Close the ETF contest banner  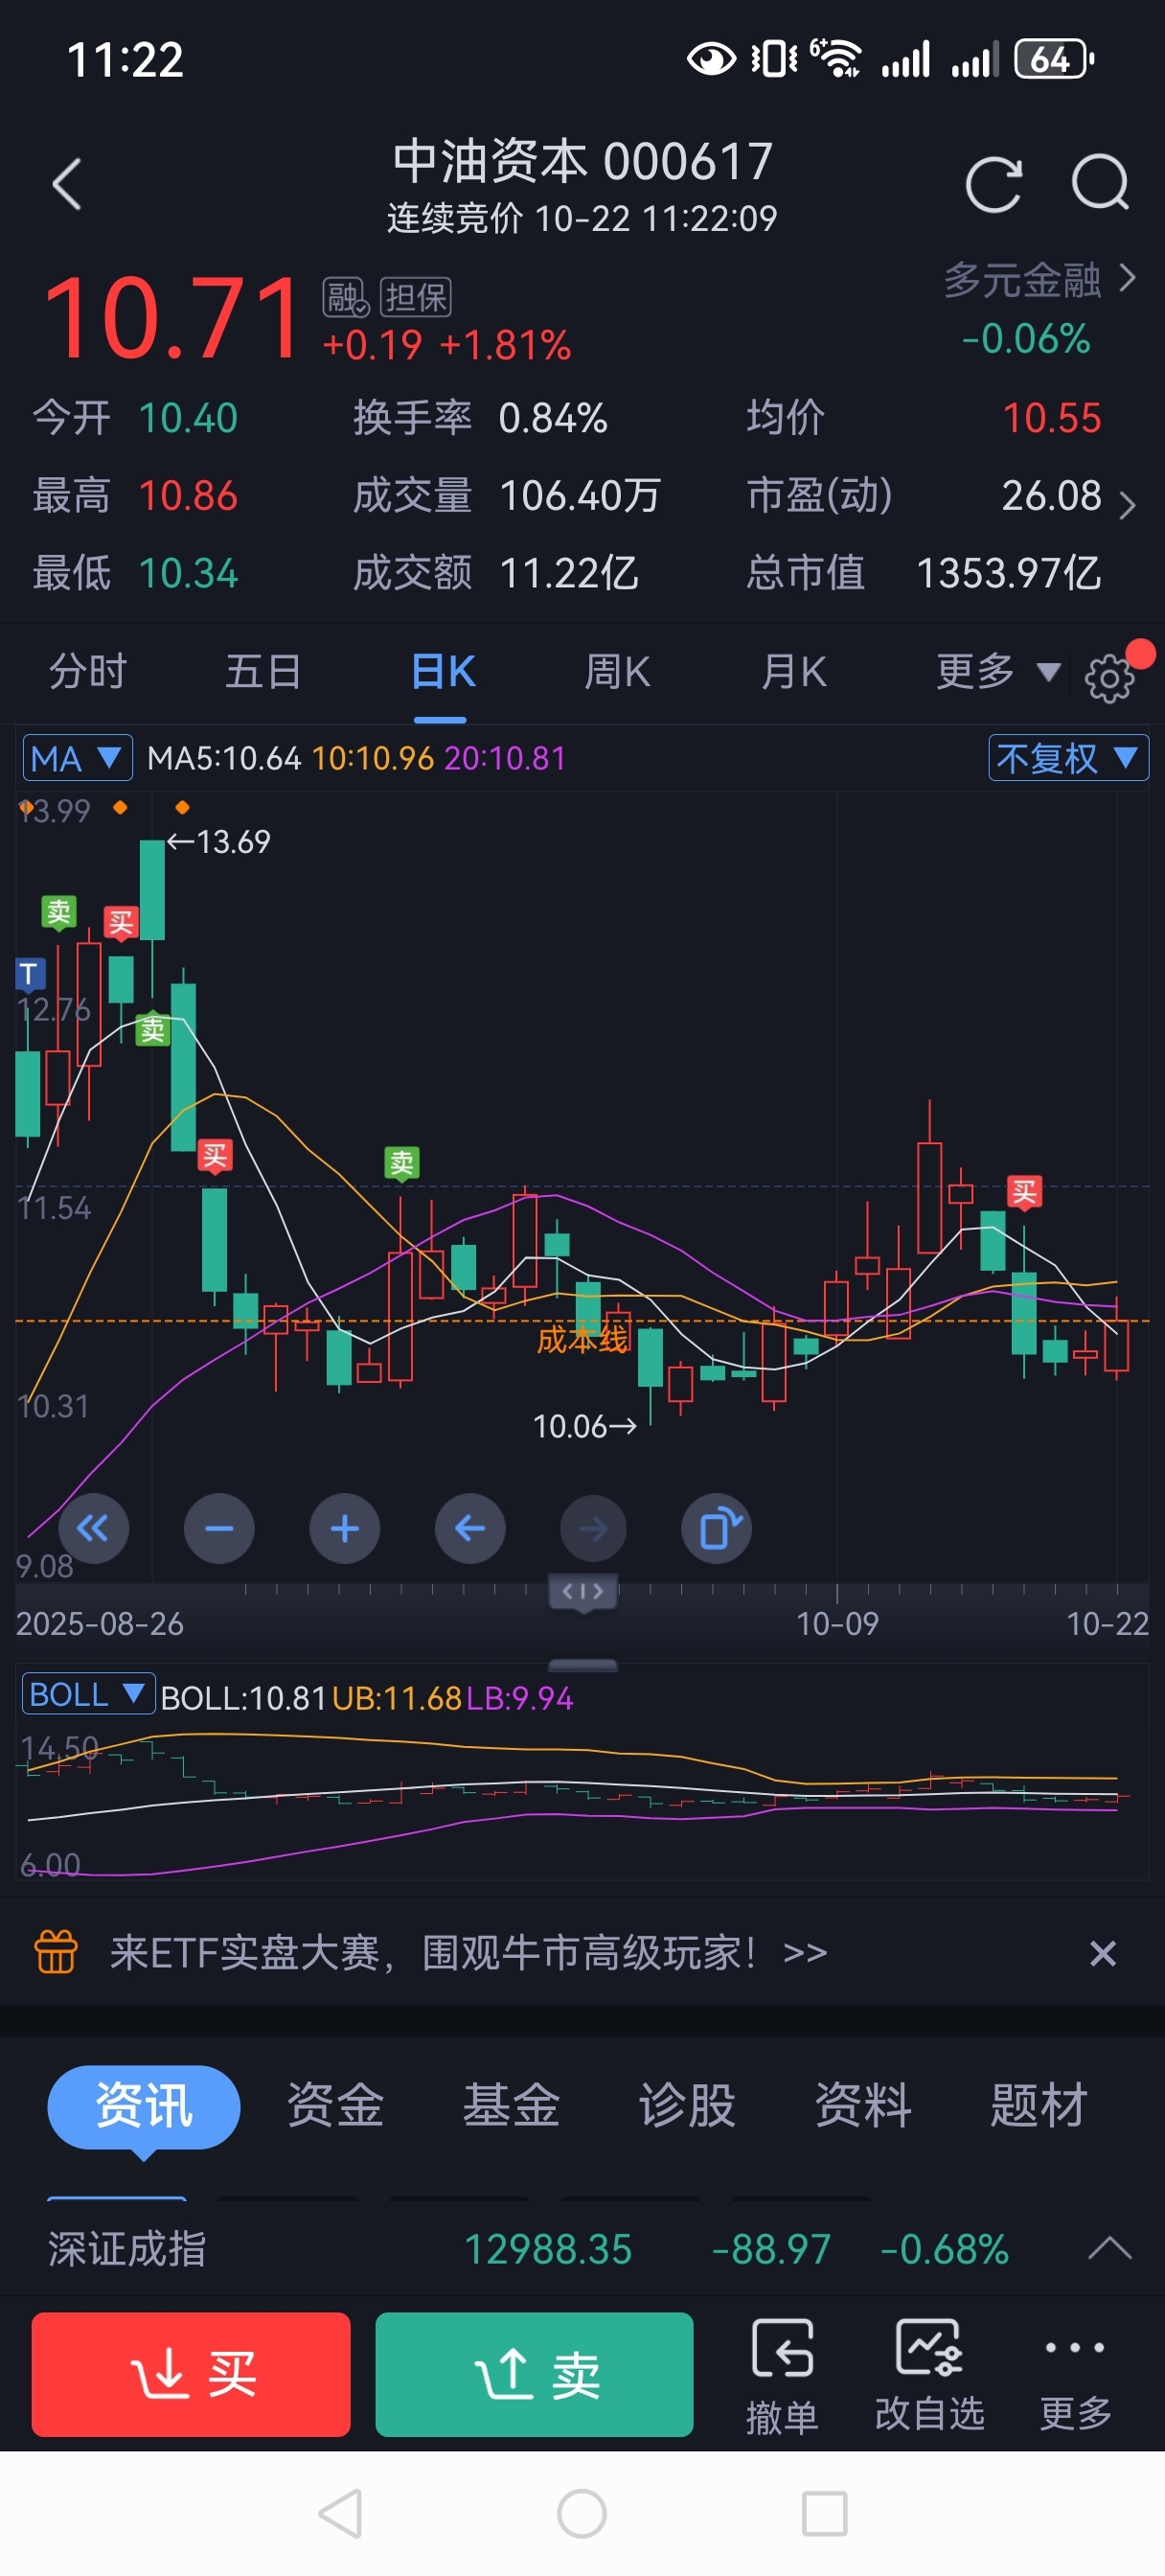pos(1102,1952)
